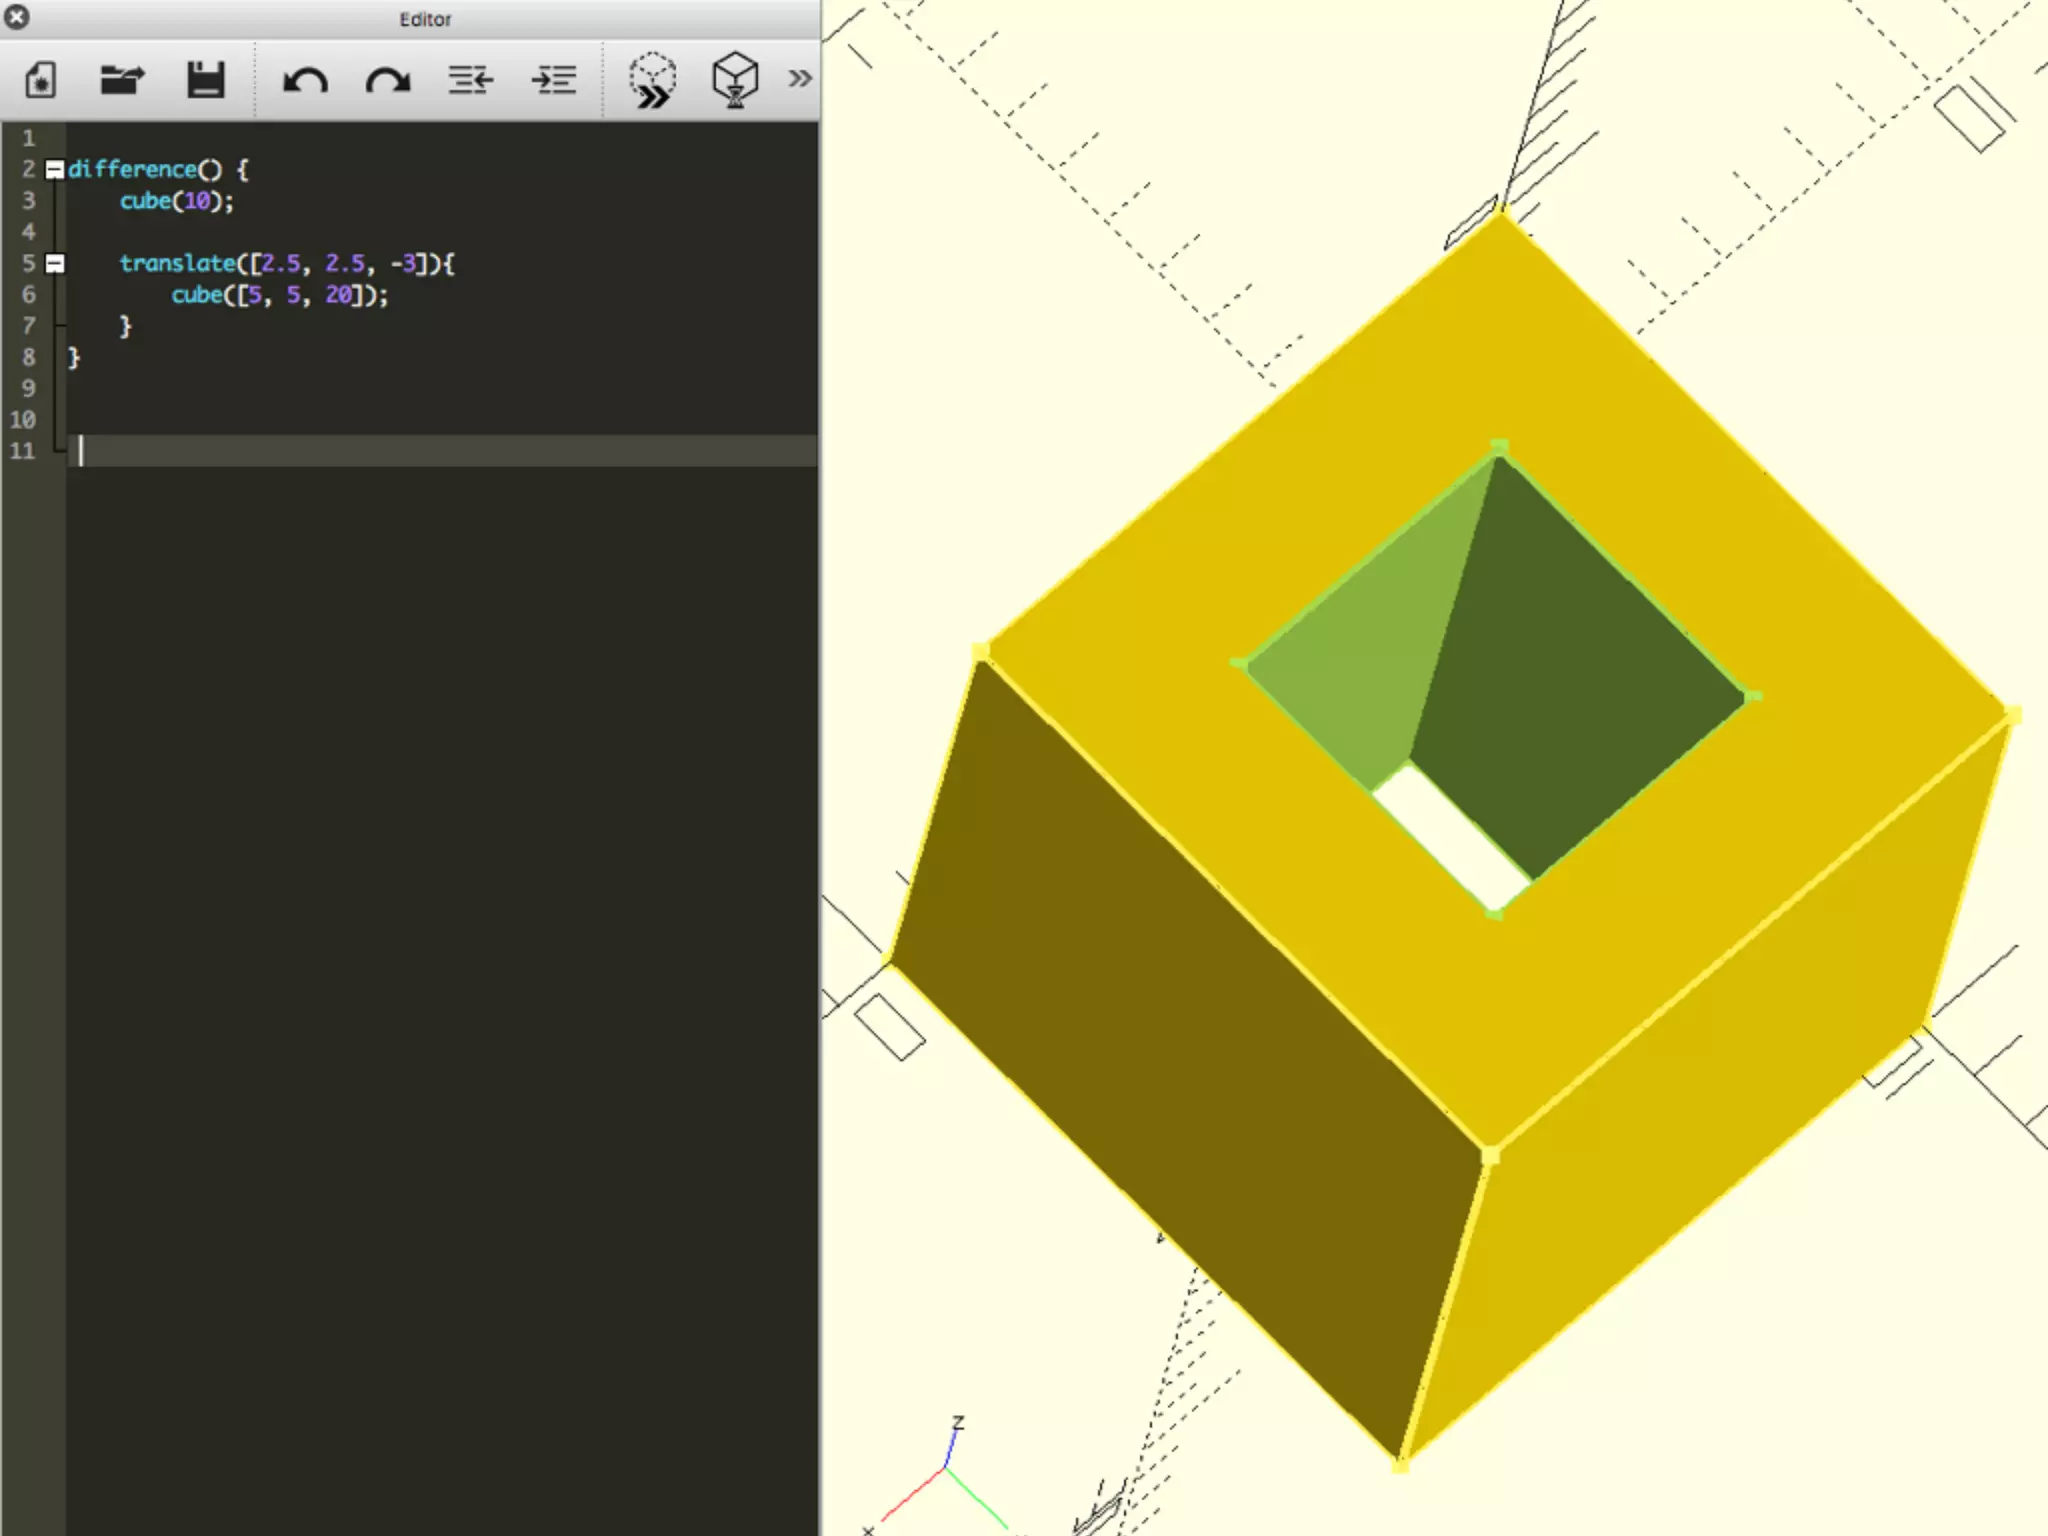Run the Preview render icon

coord(652,80)
